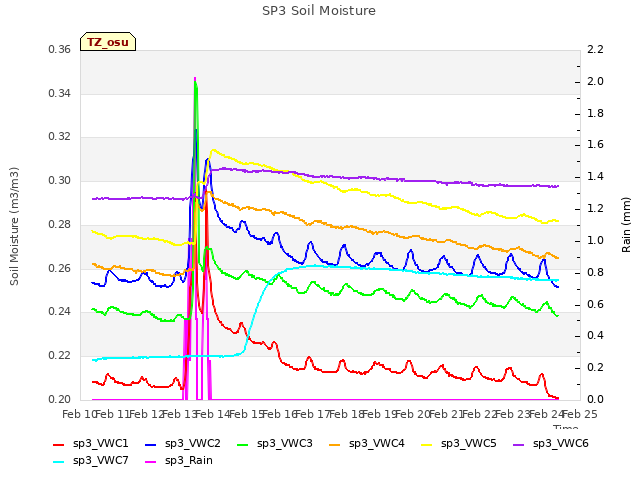Screen dimensions: 640x480
Task: Click the green sp3_VWC3 legend swatch
Action: (242, 444)
